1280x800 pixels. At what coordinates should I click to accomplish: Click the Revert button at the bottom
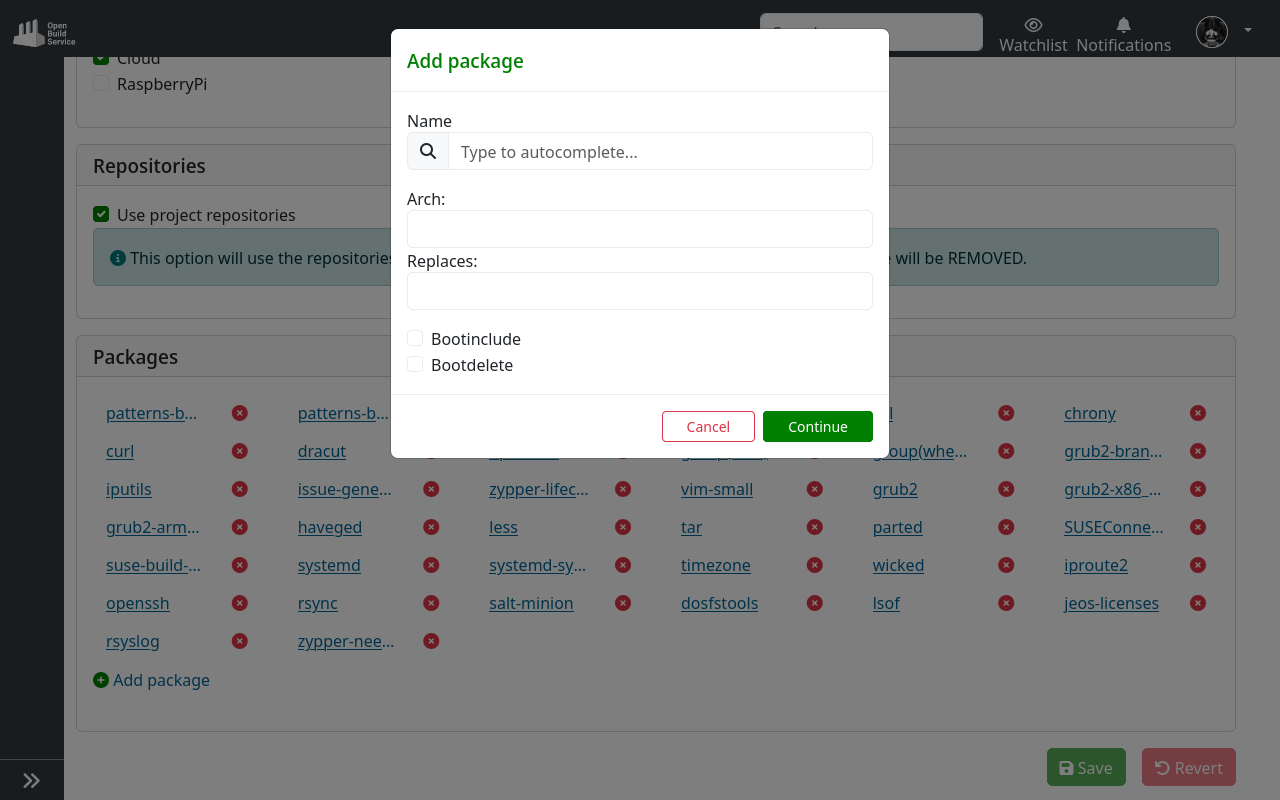coord(1188,767)
